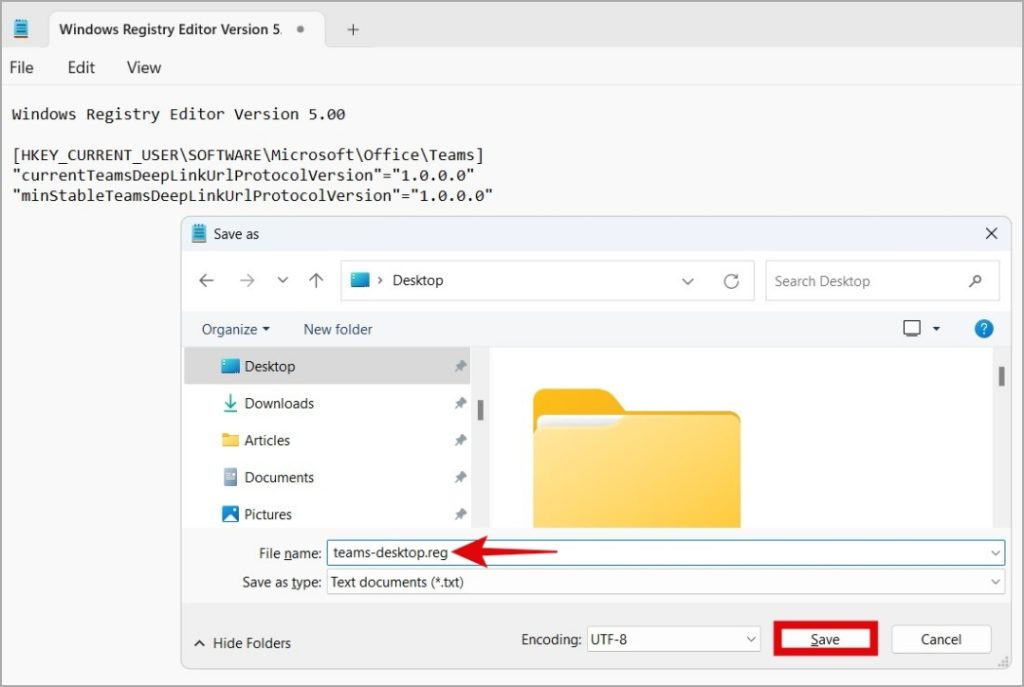Add a new Notepad tab with plus button

coord(353,29)
